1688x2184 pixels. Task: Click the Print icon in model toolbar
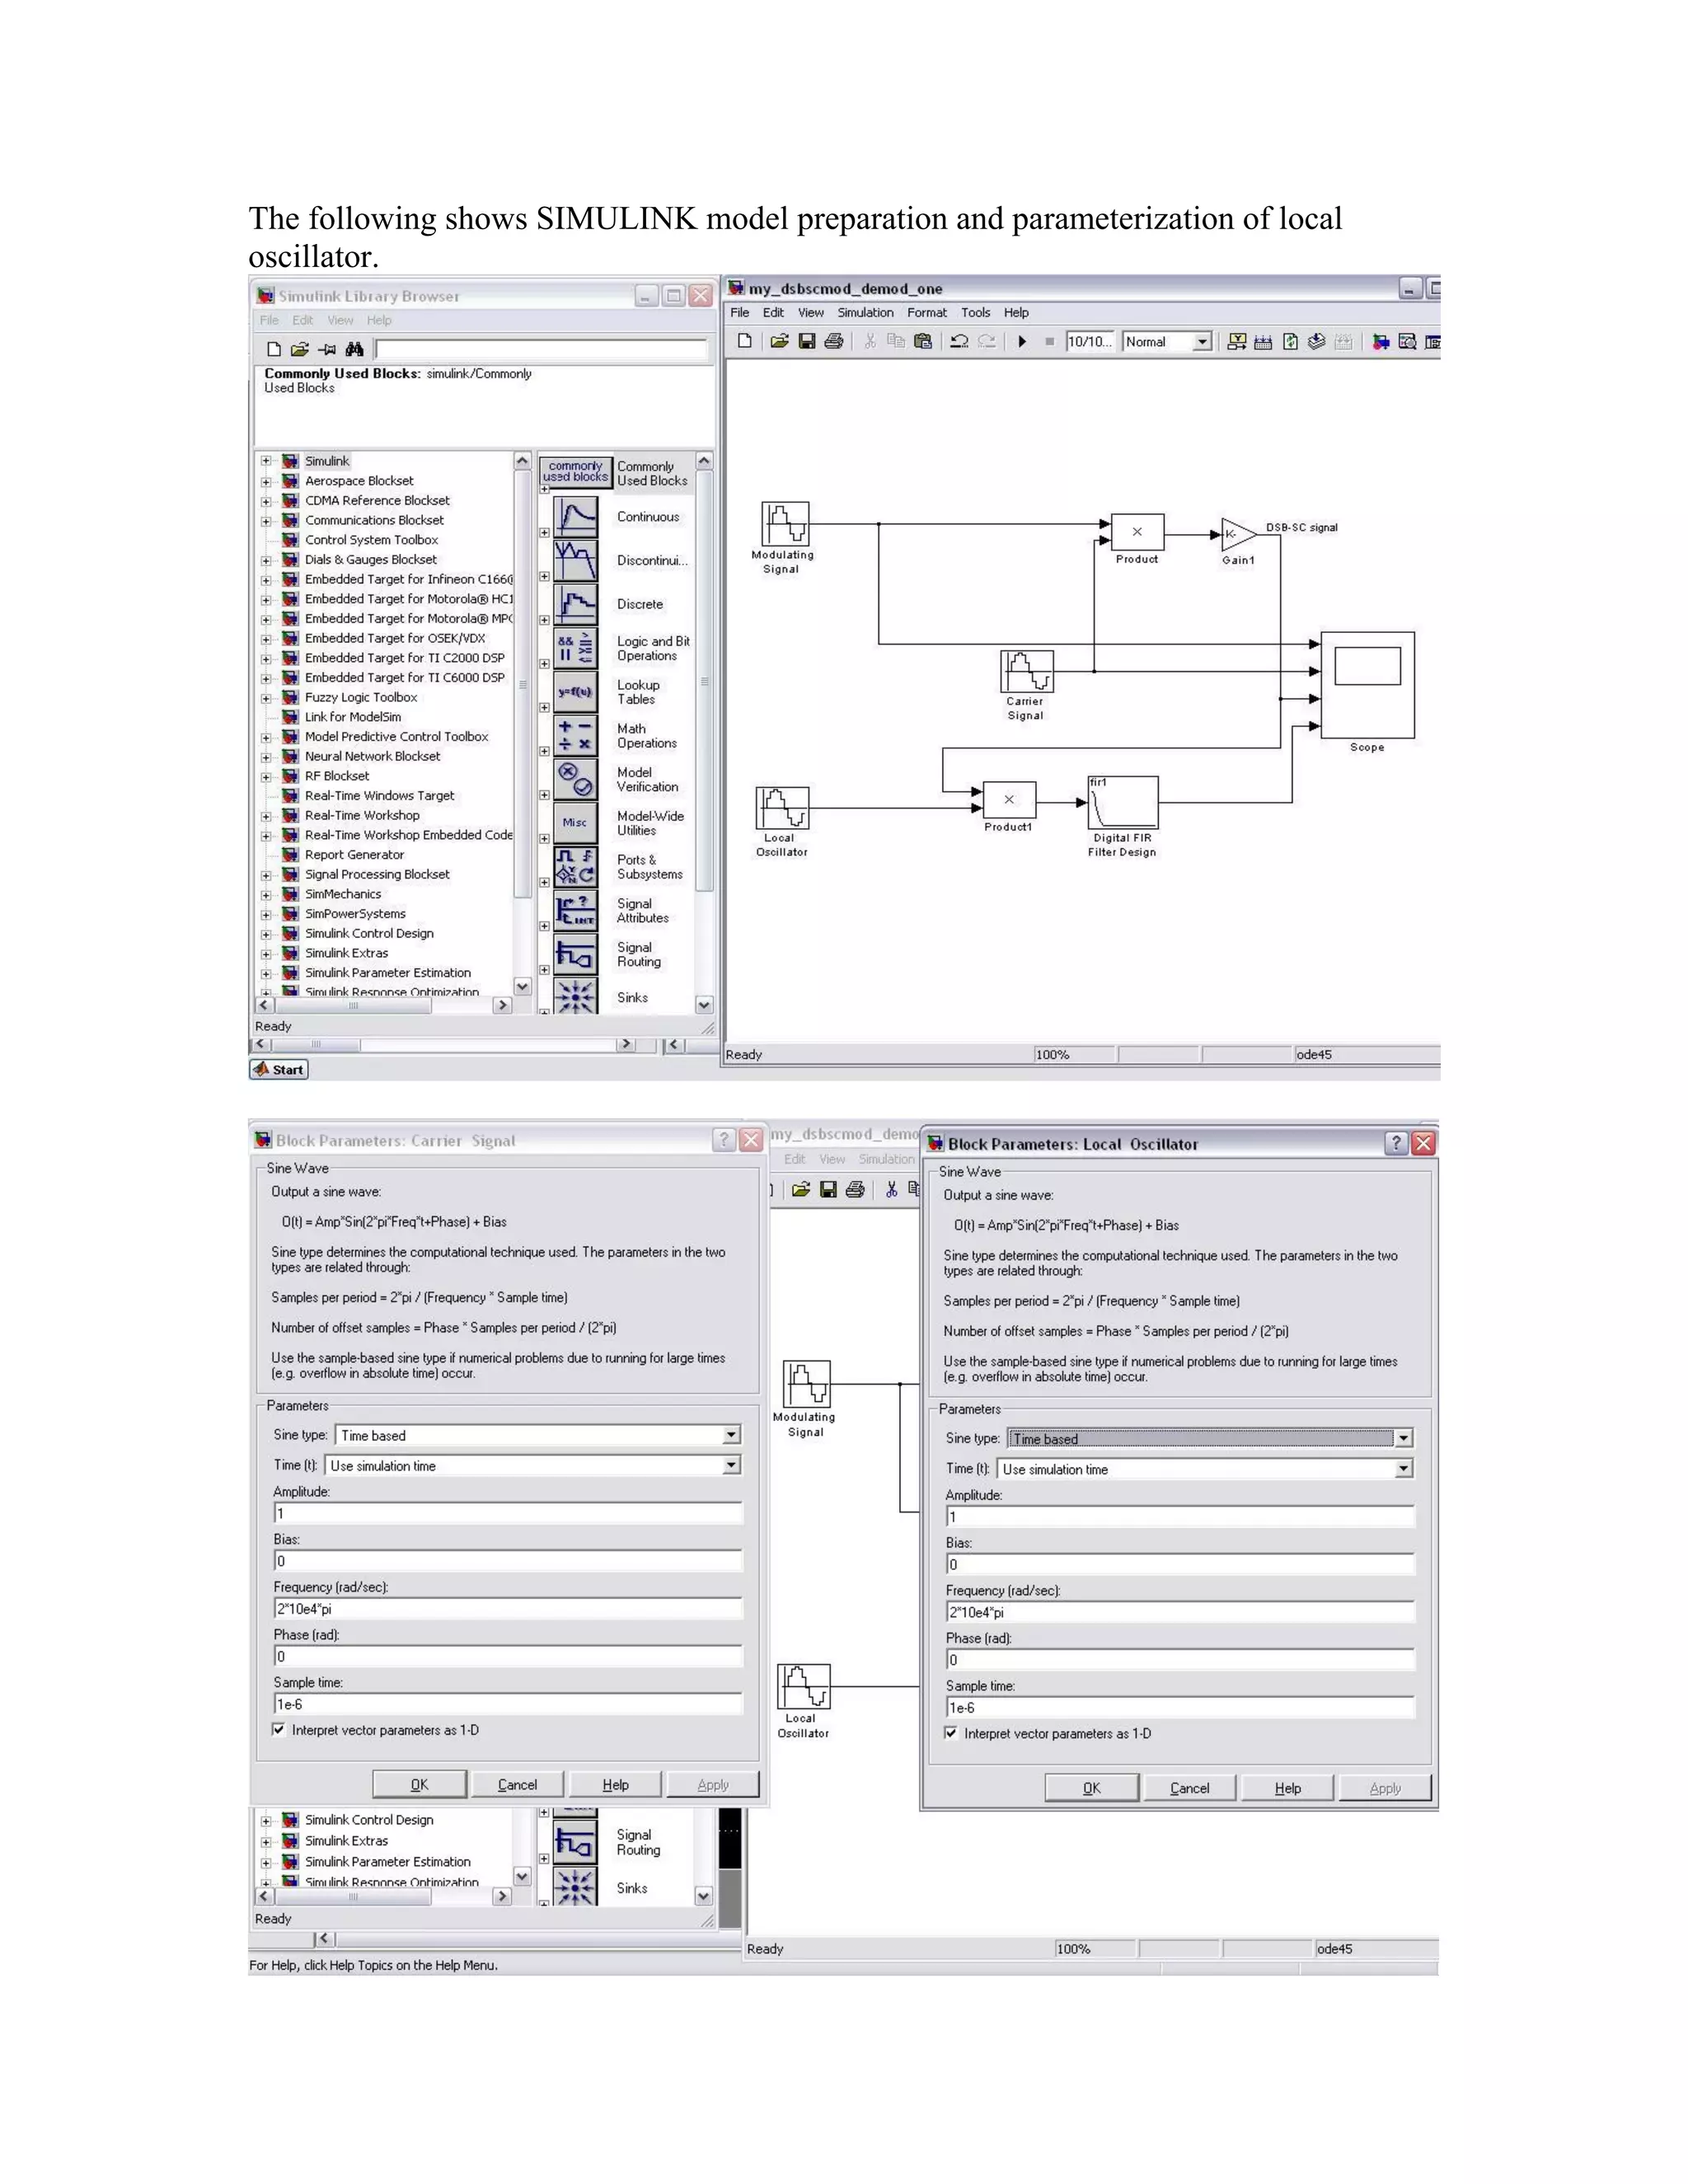pos(833,342)
